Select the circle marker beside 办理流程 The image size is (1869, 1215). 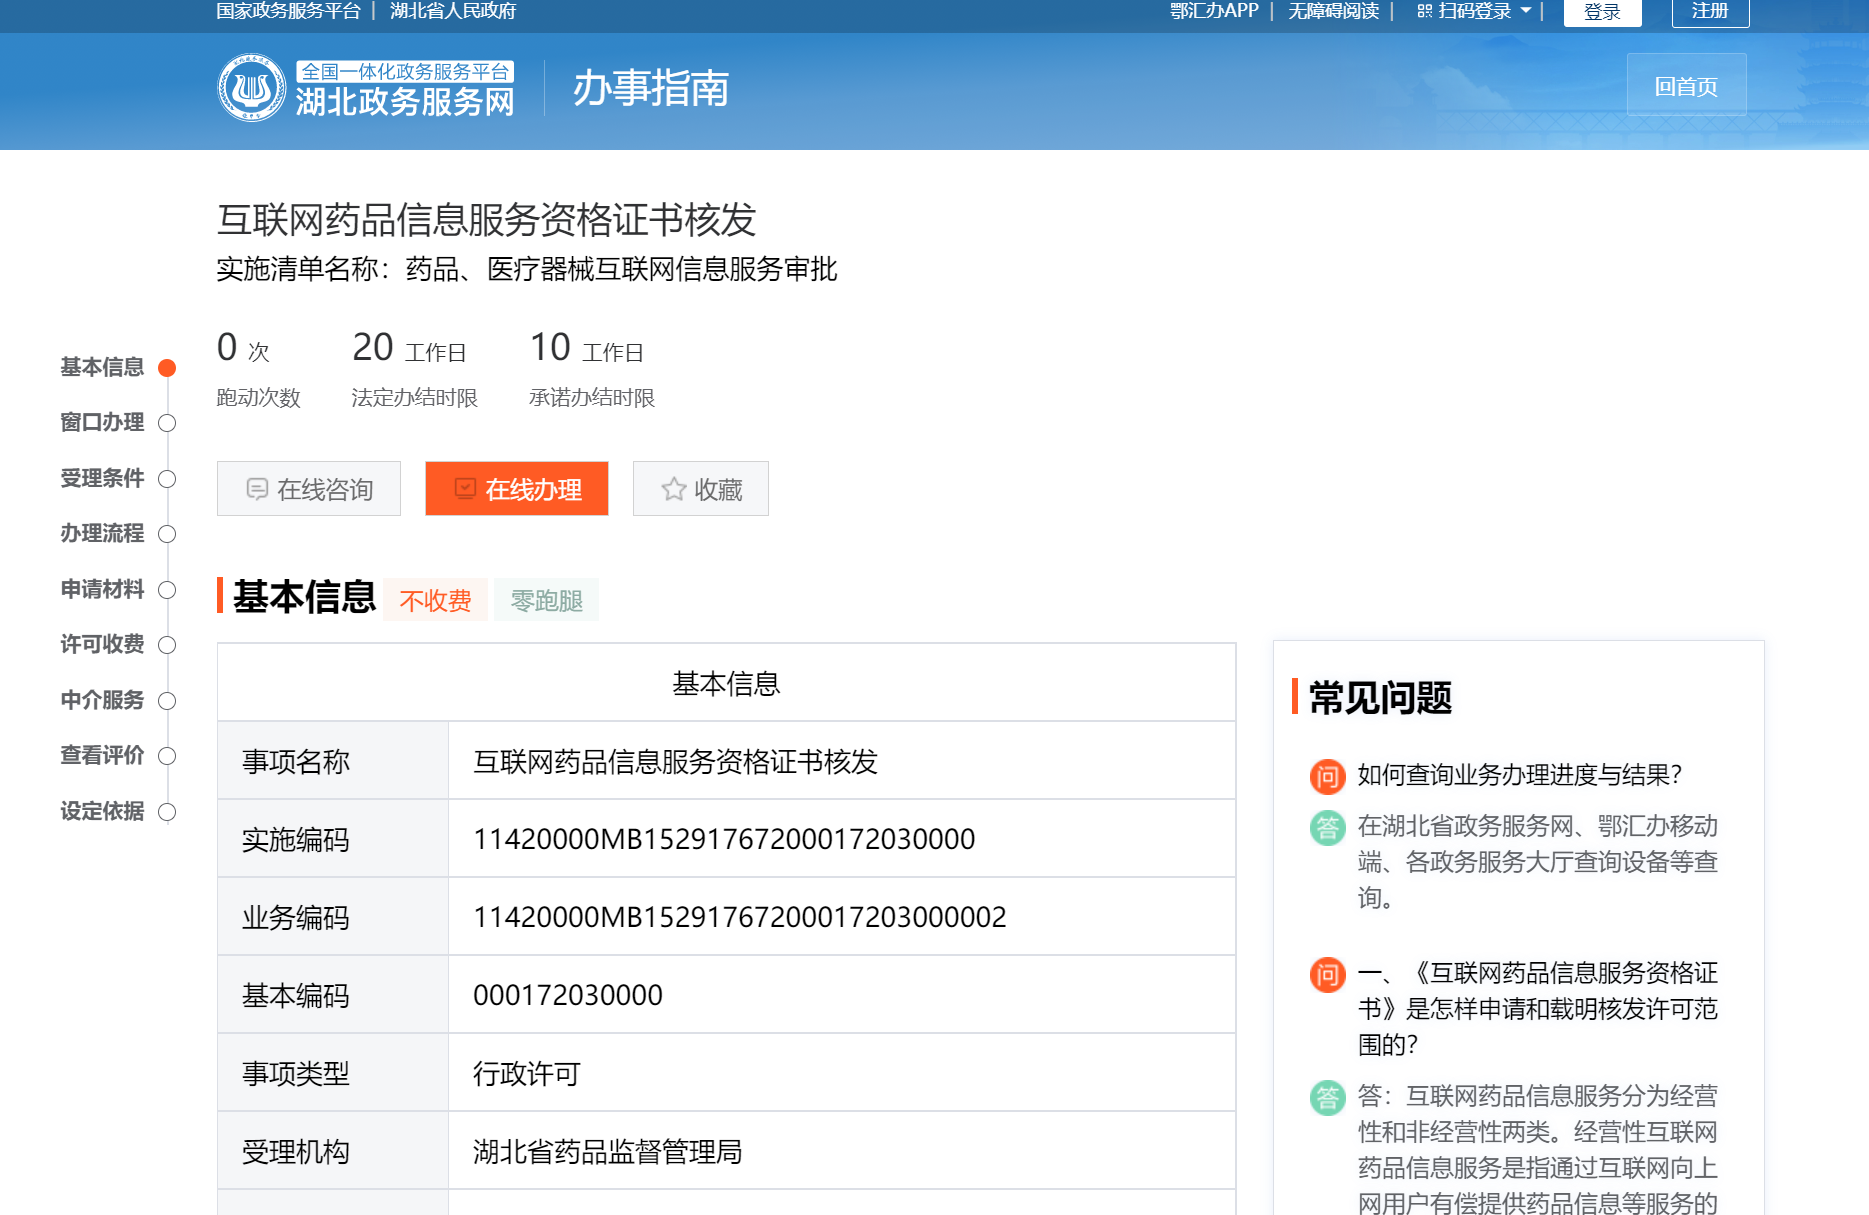[167, 534]
